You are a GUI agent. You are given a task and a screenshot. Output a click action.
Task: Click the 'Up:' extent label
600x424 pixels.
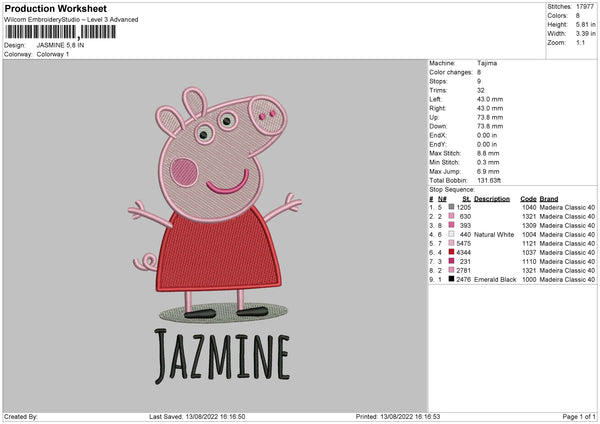434,117
